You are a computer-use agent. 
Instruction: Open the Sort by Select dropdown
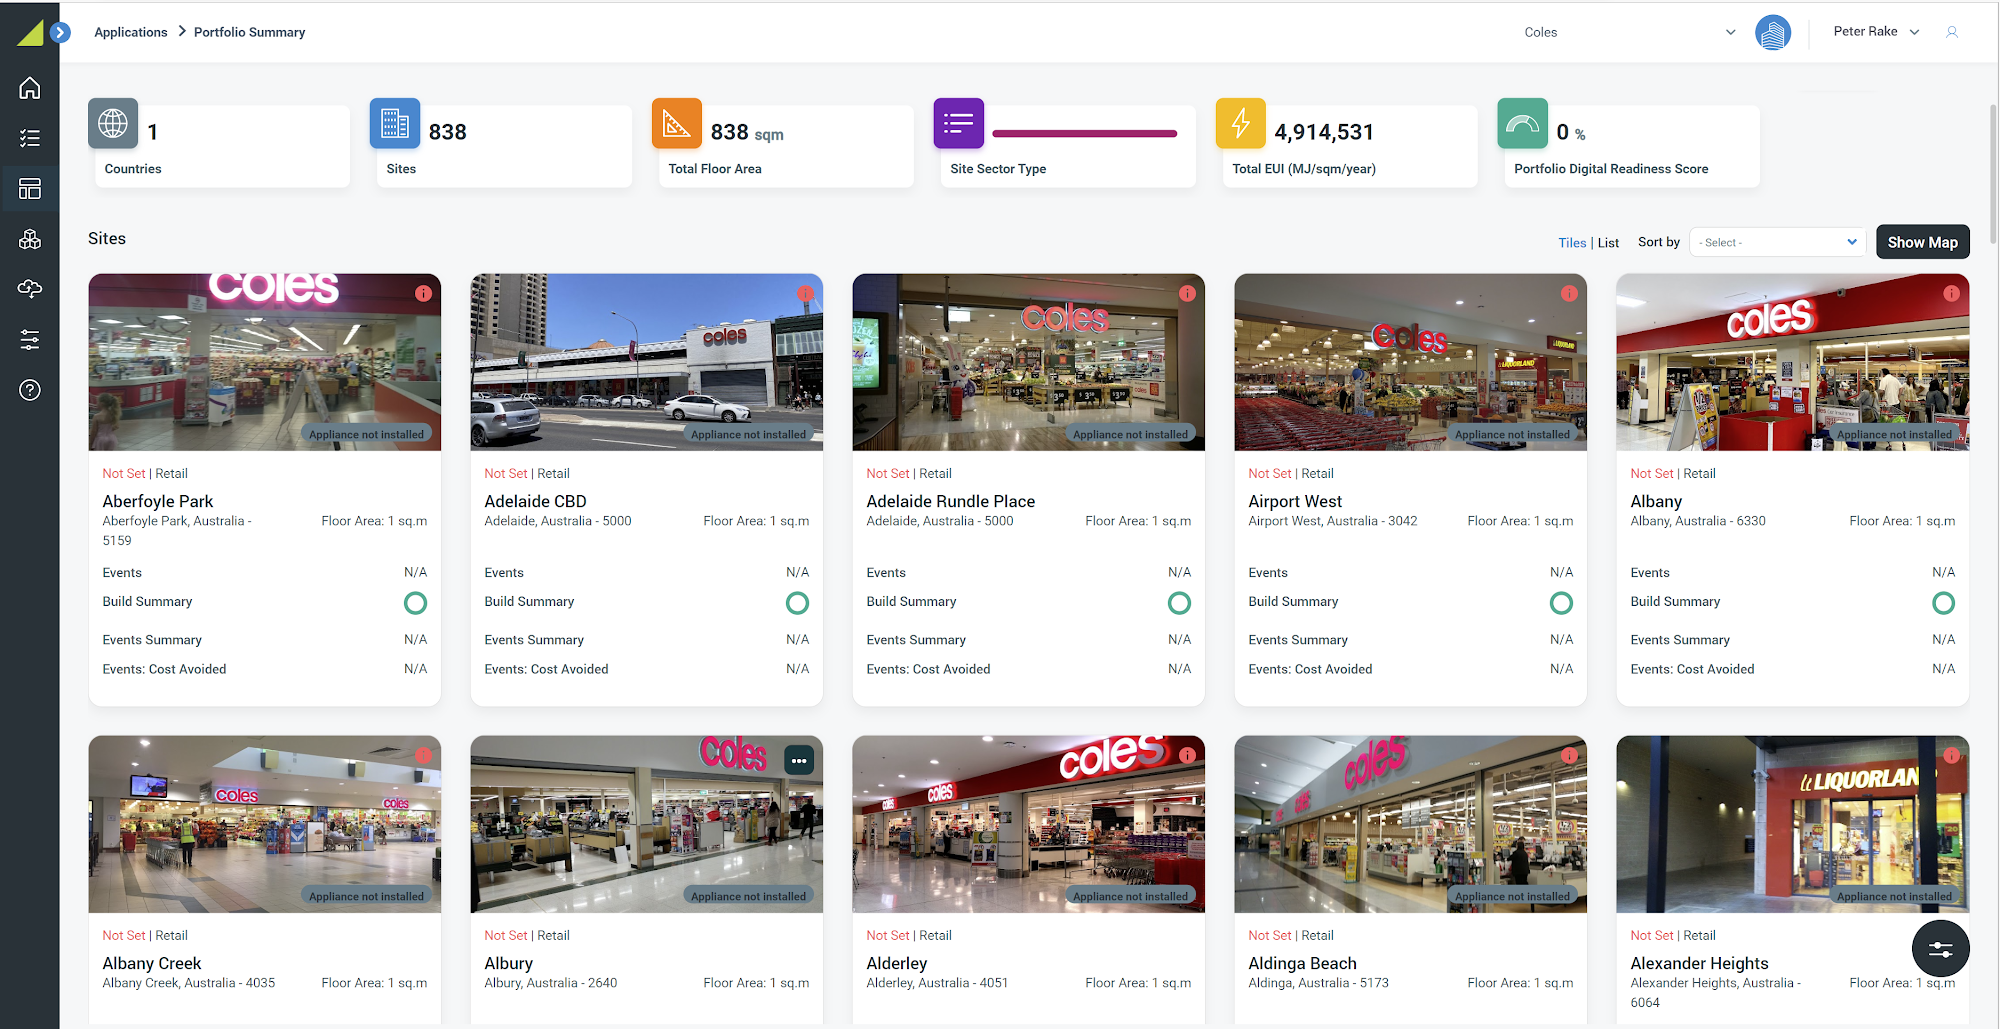(x=1777, y=242)
